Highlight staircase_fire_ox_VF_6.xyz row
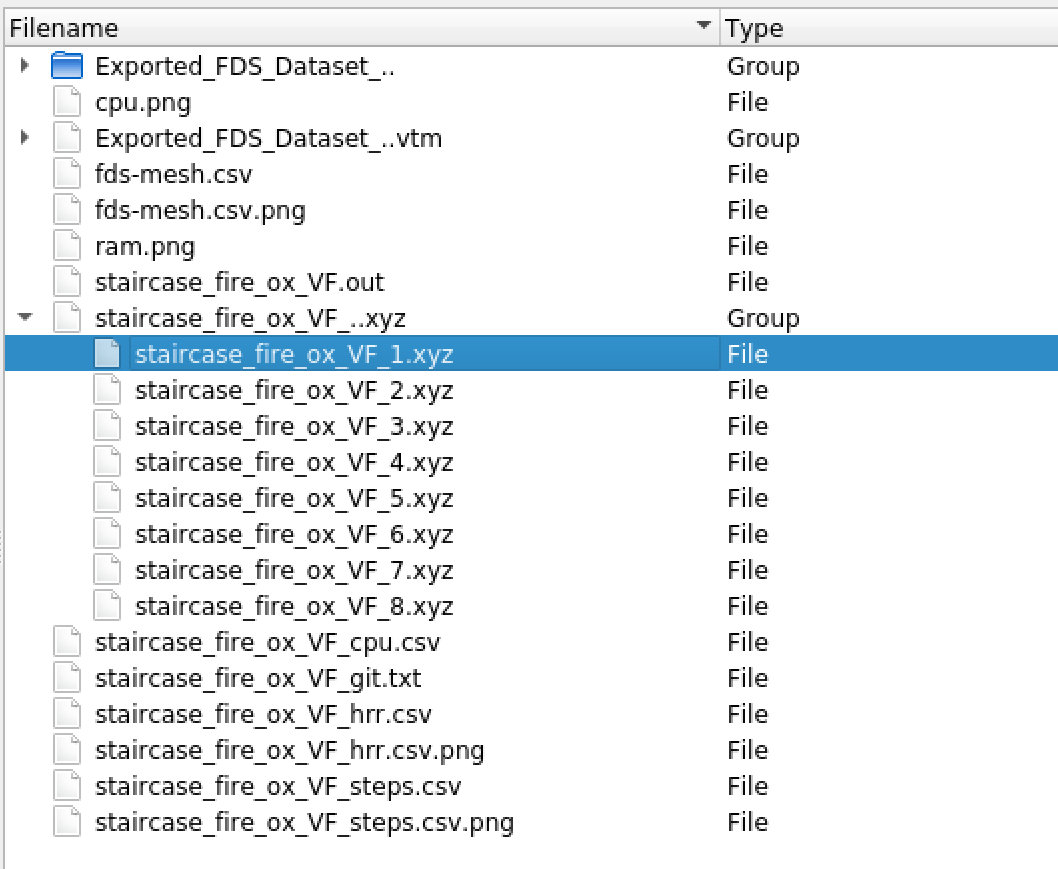This screenshot has width=1058, height=869. pyautogui.click(x=294, y=535)
